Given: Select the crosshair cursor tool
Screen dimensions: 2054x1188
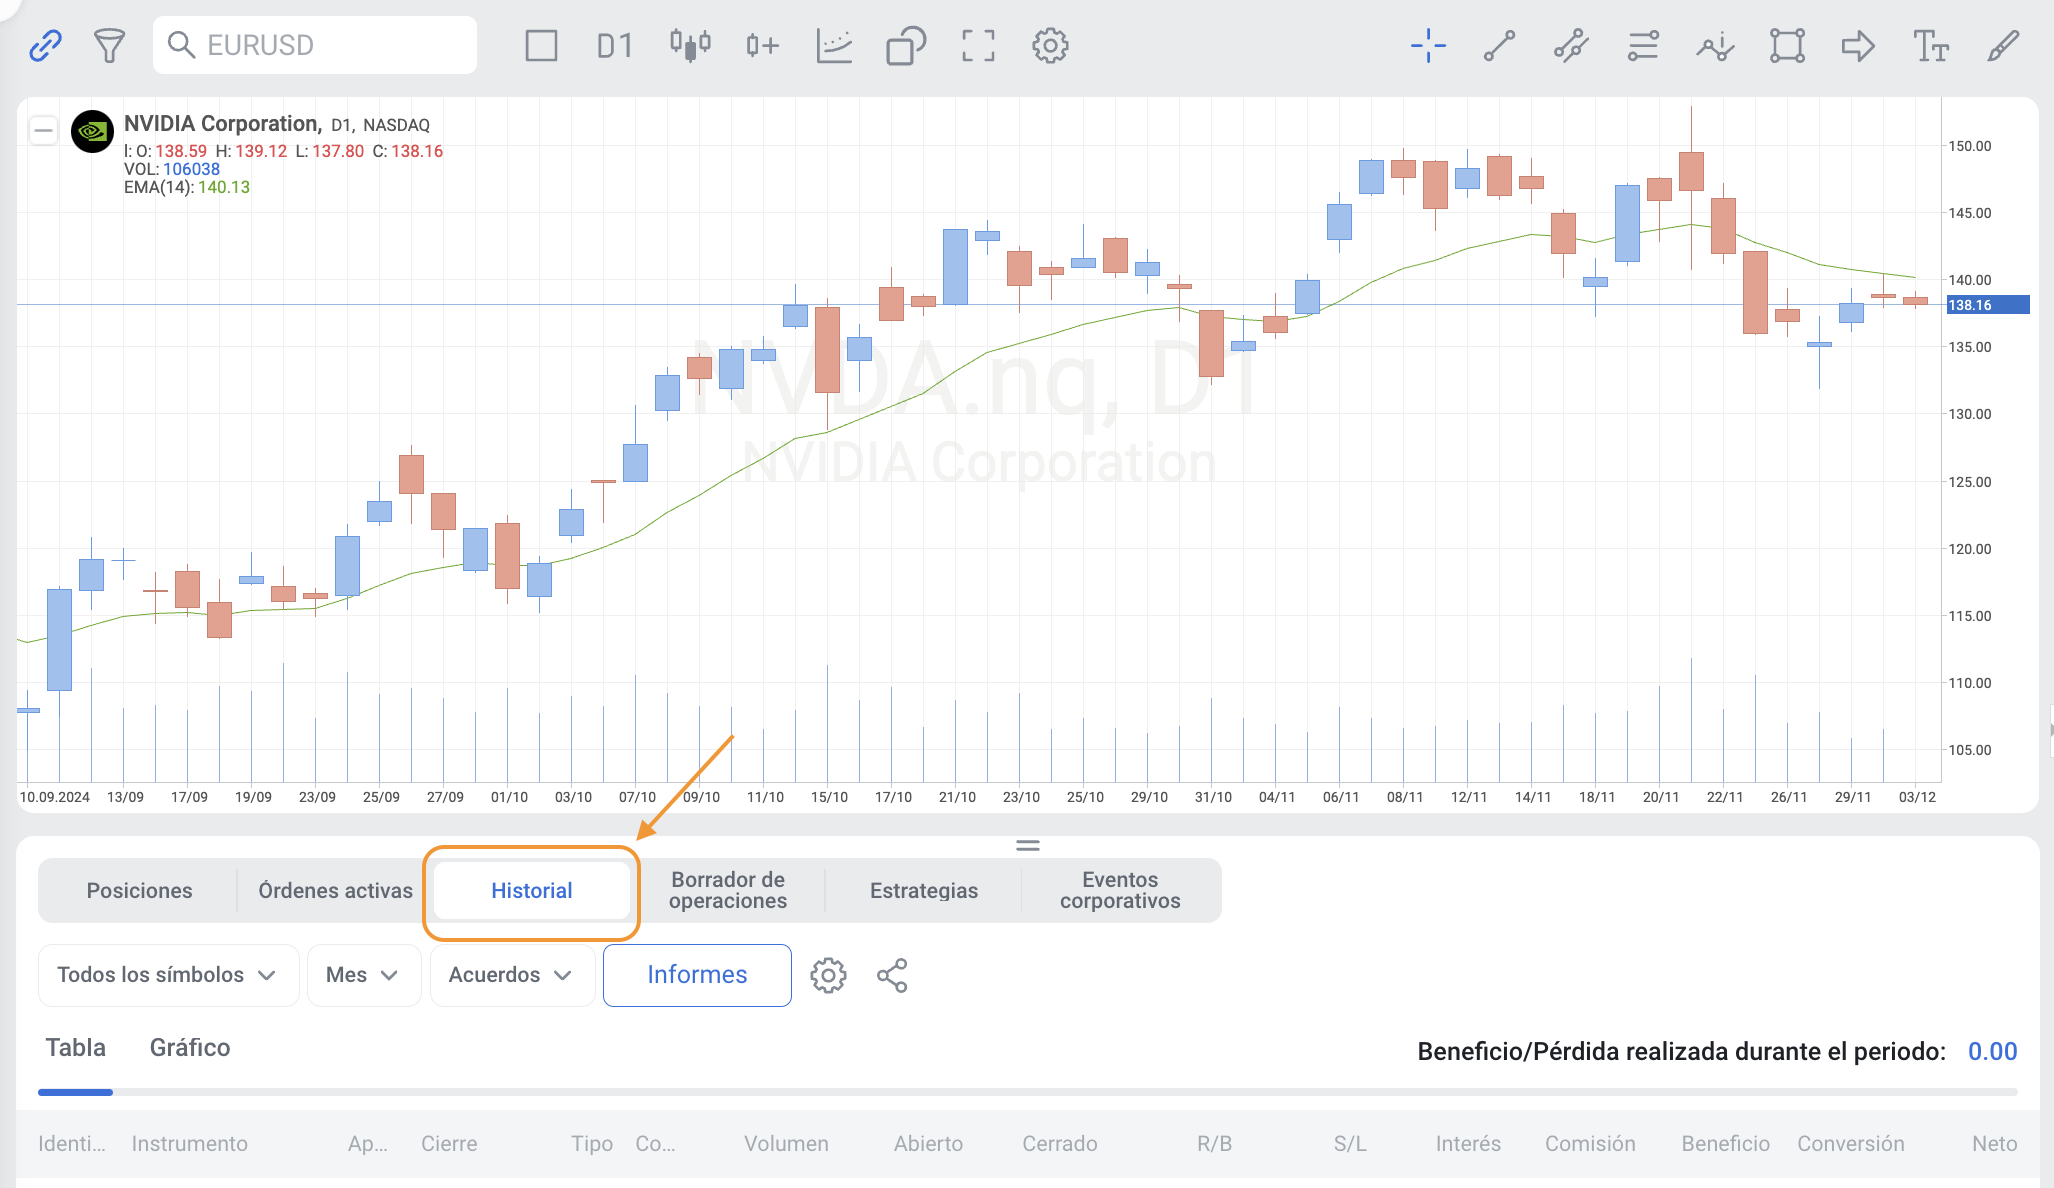Looking at the screenshot, I should (x=1428, y=45).
